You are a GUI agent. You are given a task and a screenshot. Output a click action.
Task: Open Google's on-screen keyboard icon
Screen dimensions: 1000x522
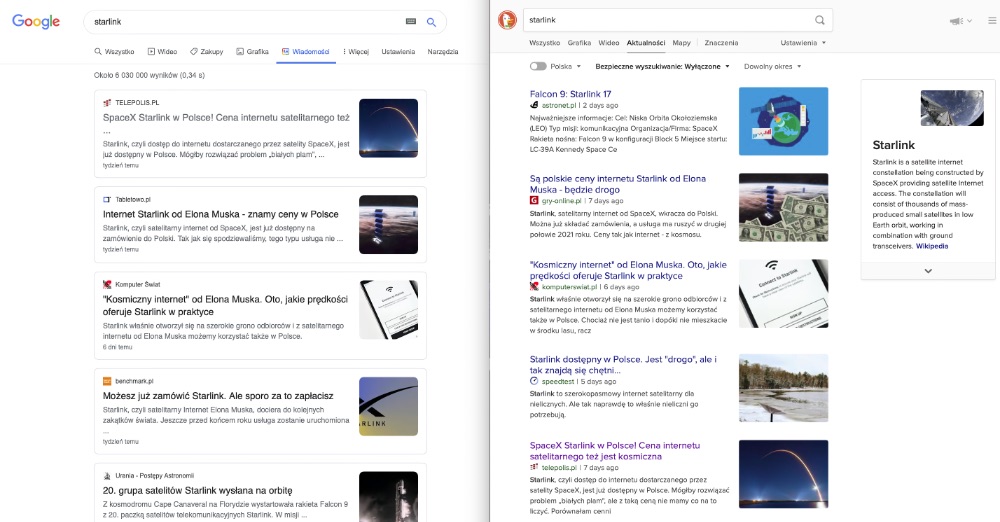(x=410, y=21)
